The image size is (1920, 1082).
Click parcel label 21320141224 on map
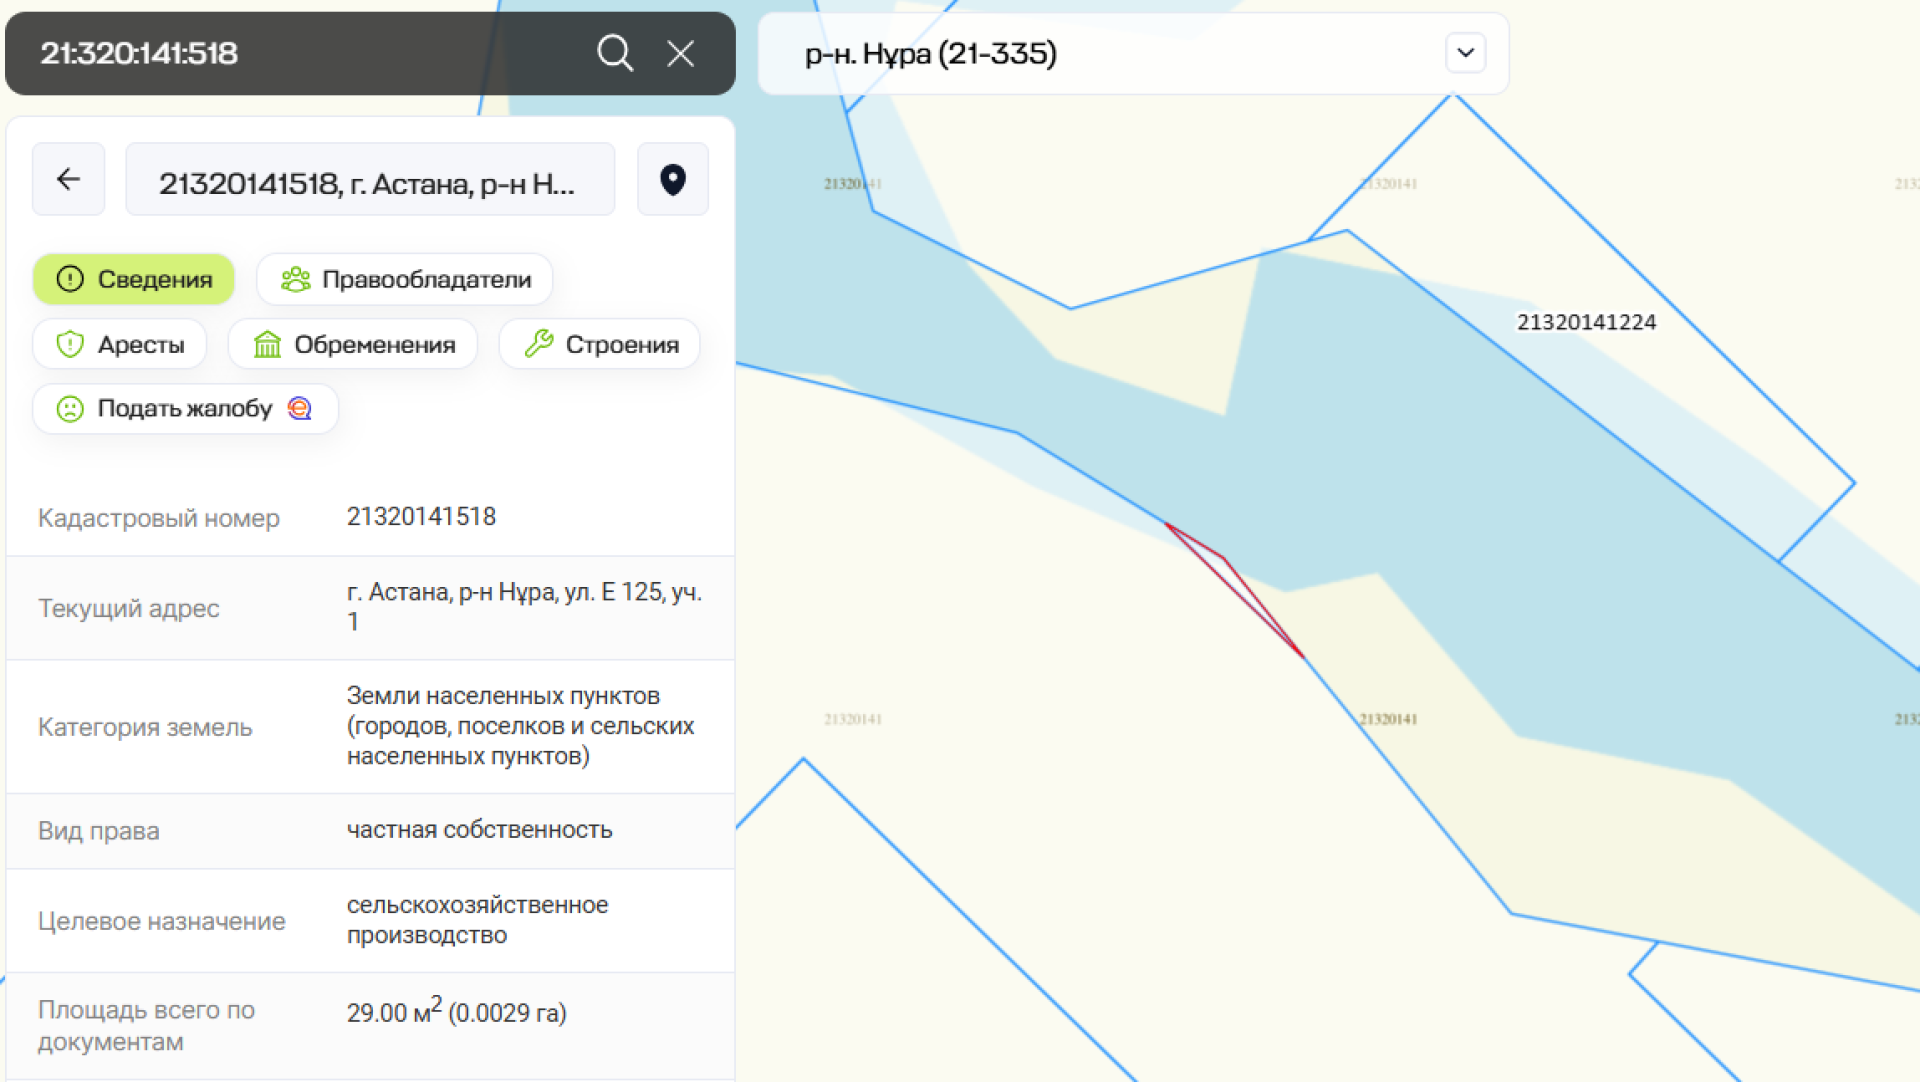tap(1586, 322)
